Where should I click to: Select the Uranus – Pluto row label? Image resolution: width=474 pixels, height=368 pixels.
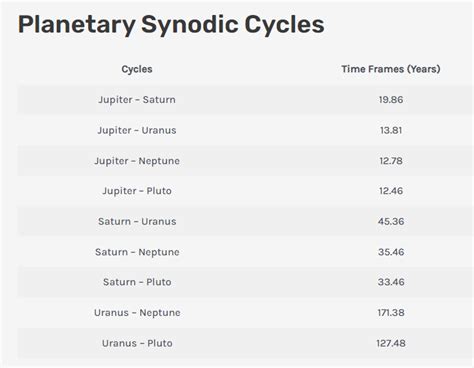point(137,344)
